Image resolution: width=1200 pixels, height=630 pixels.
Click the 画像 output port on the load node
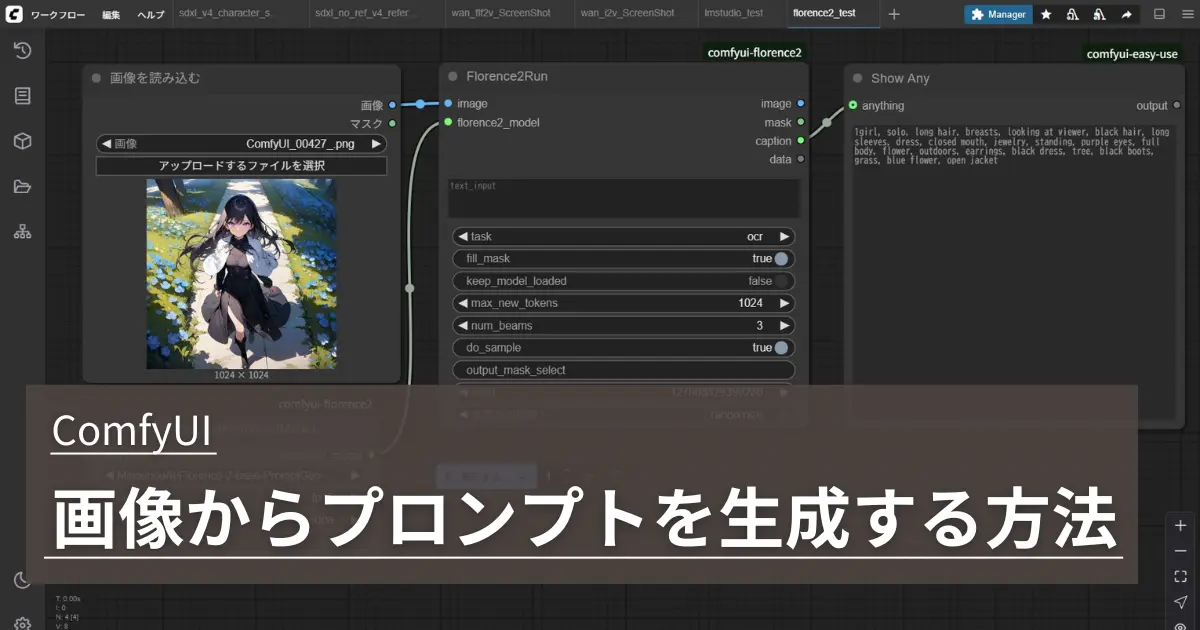(x=392, y=104)
